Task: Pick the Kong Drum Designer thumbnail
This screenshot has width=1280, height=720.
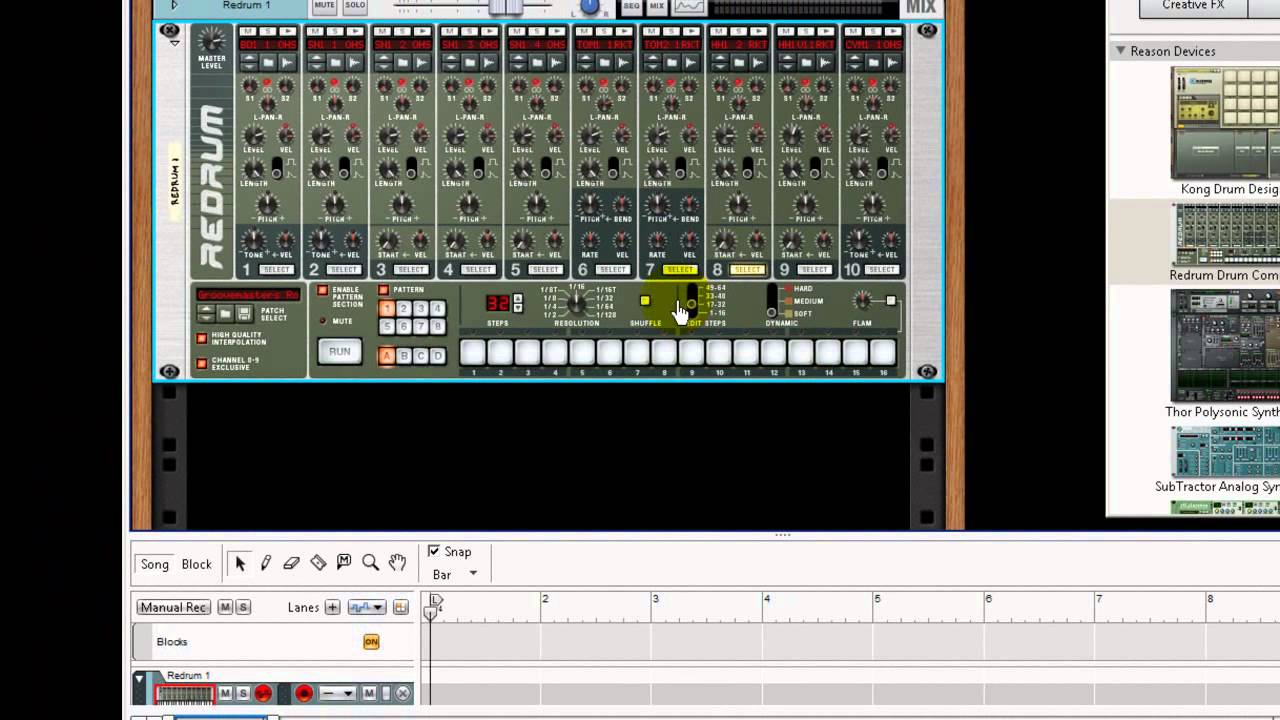Action: (x=1225, y=125)
